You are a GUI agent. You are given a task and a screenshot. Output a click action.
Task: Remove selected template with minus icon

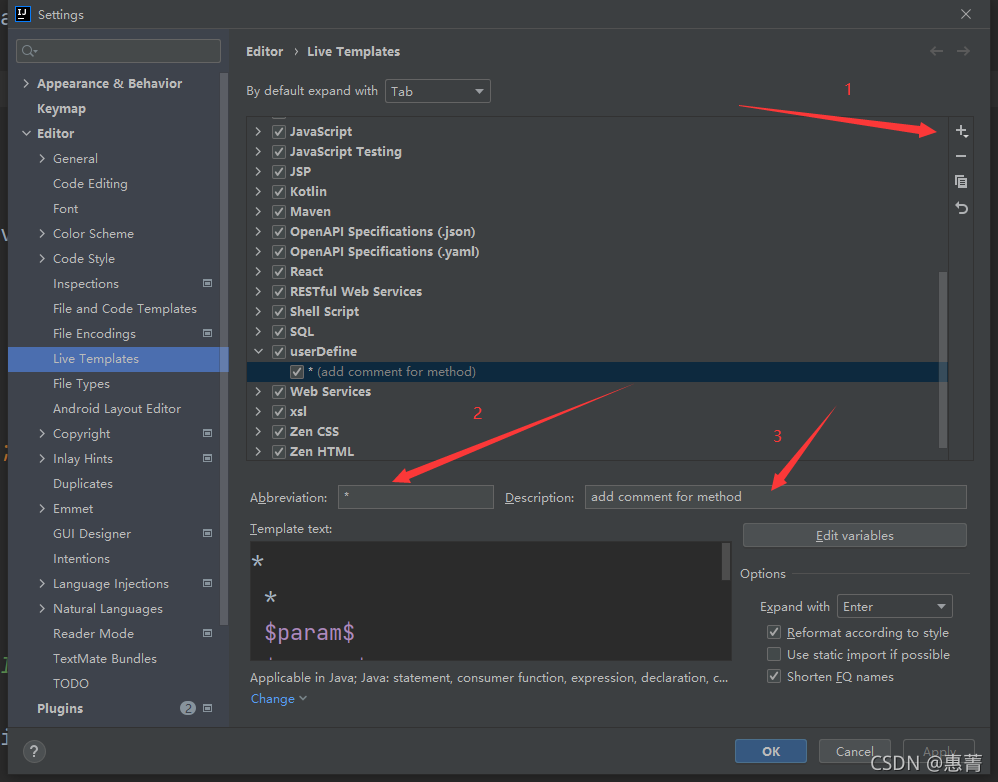[x=961, y=156]
